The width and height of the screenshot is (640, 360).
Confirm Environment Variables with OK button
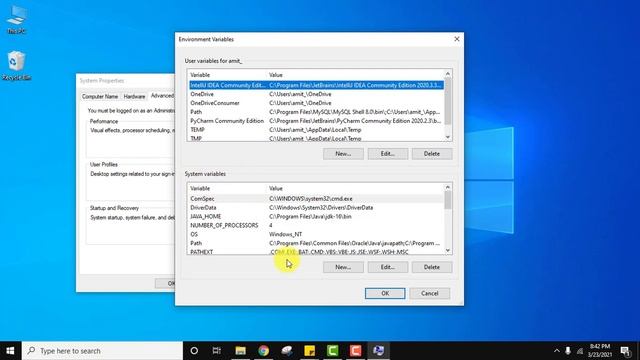click(x=385, y=293)
